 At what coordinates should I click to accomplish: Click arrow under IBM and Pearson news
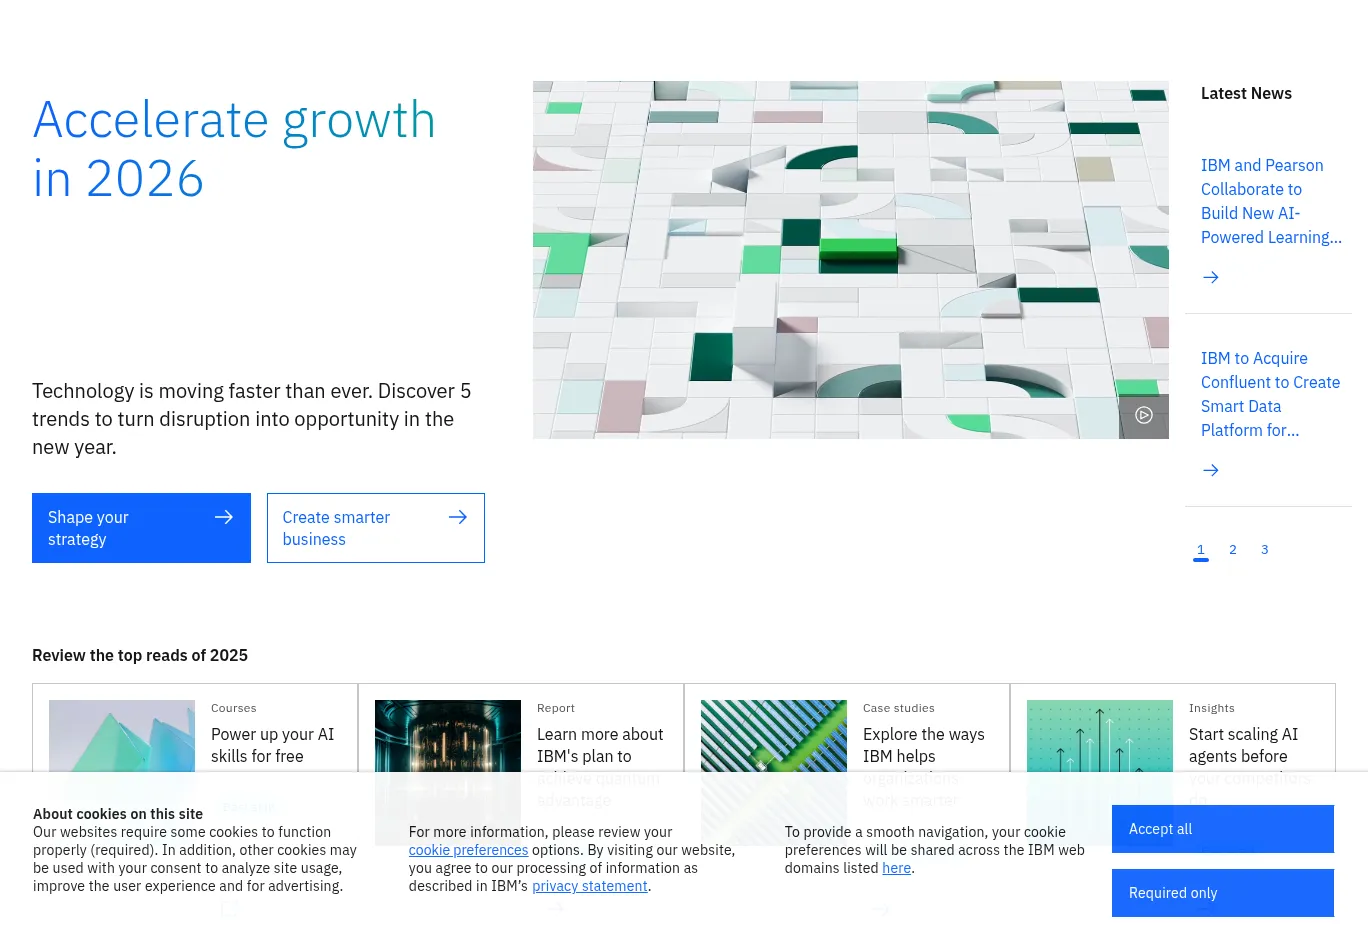click(1210, 277)
